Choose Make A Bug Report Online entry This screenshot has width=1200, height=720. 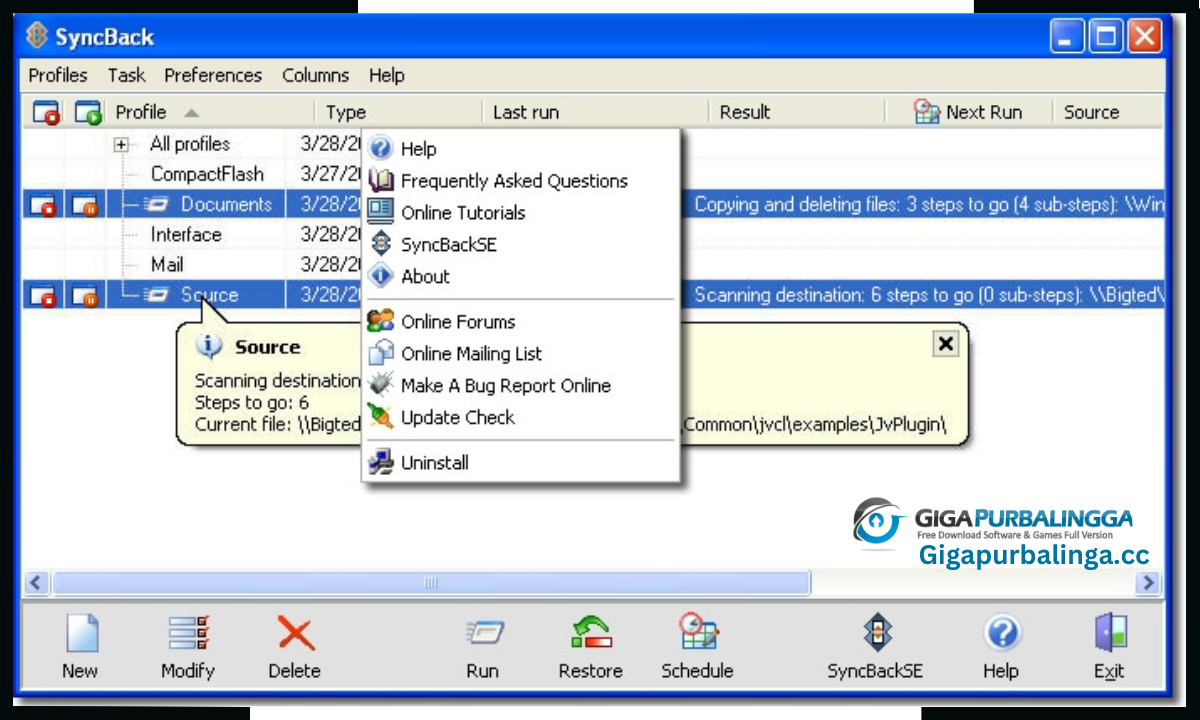(x=521, y=386)
